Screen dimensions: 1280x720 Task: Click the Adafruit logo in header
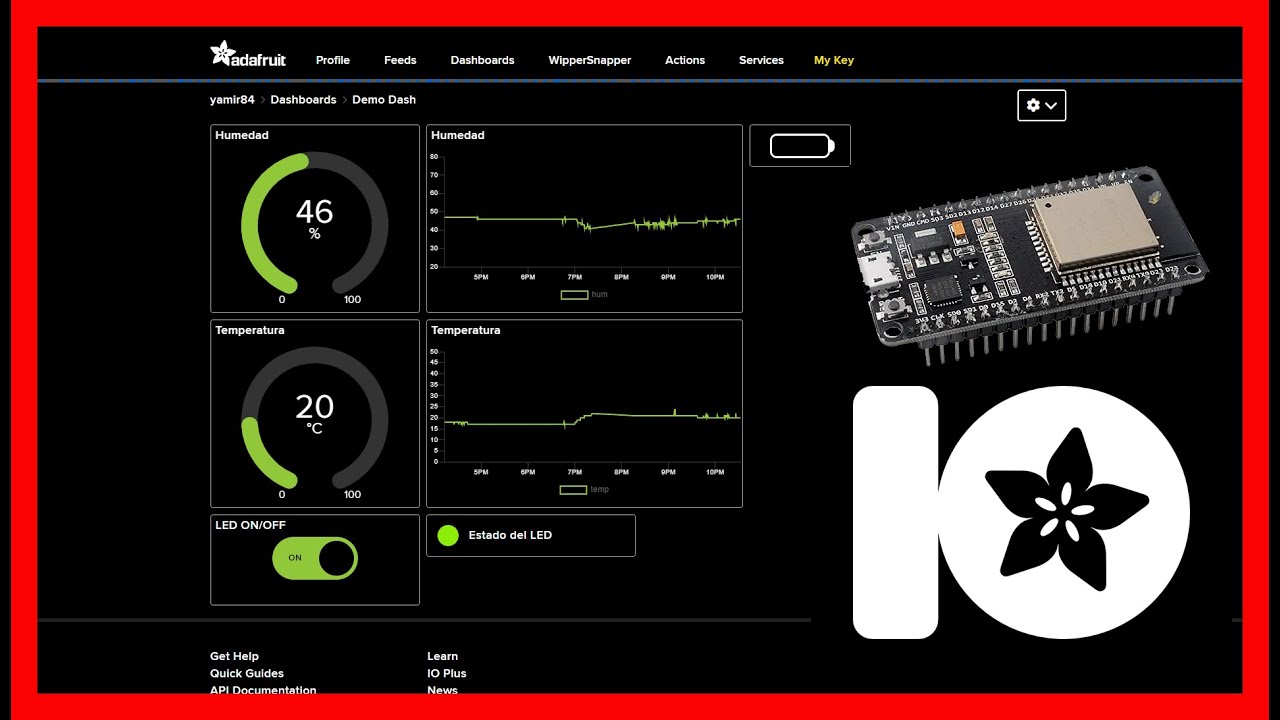click(248, 55)
